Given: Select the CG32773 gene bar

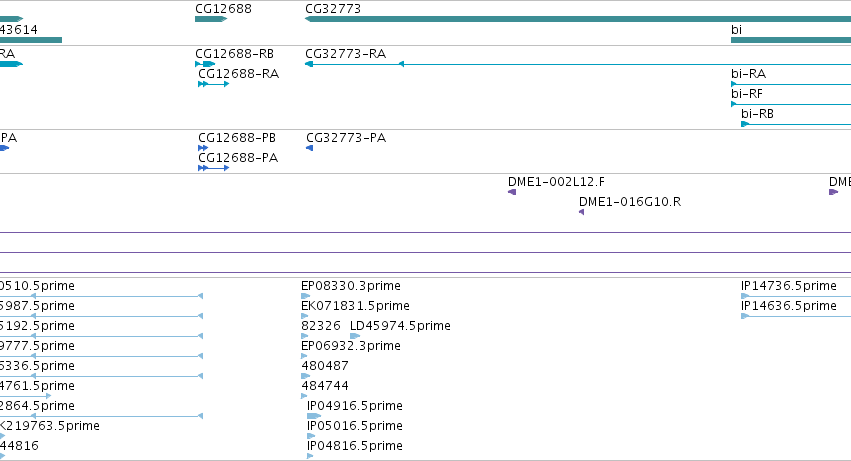Looking at the screenshot, I should pyautogui.click(x=578, y=19).
